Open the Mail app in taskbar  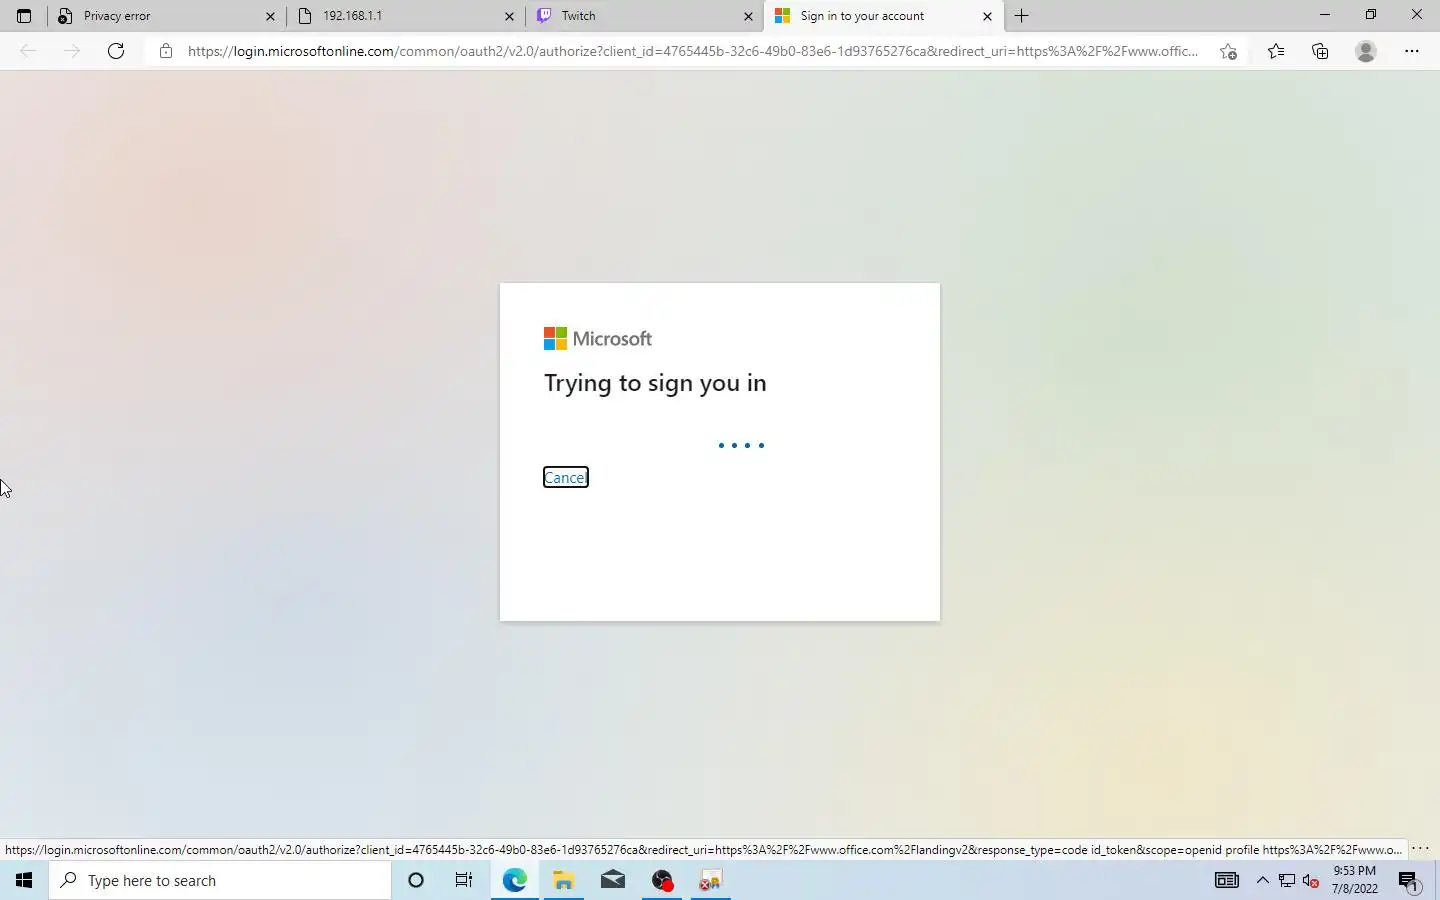(x=612, y=880)
